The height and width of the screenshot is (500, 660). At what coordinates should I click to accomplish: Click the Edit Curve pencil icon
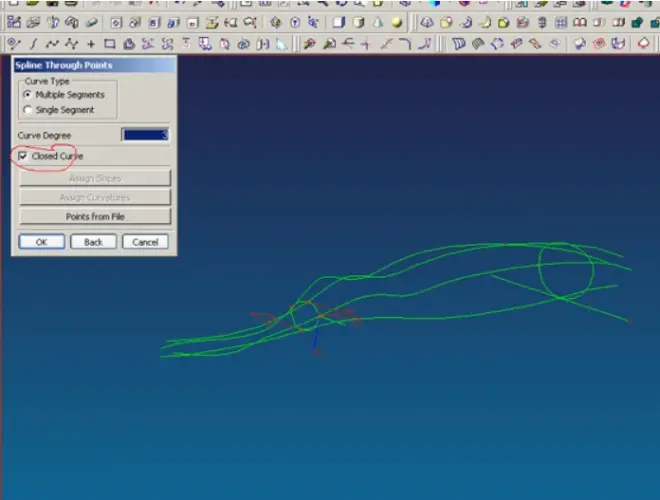(309, 43)
